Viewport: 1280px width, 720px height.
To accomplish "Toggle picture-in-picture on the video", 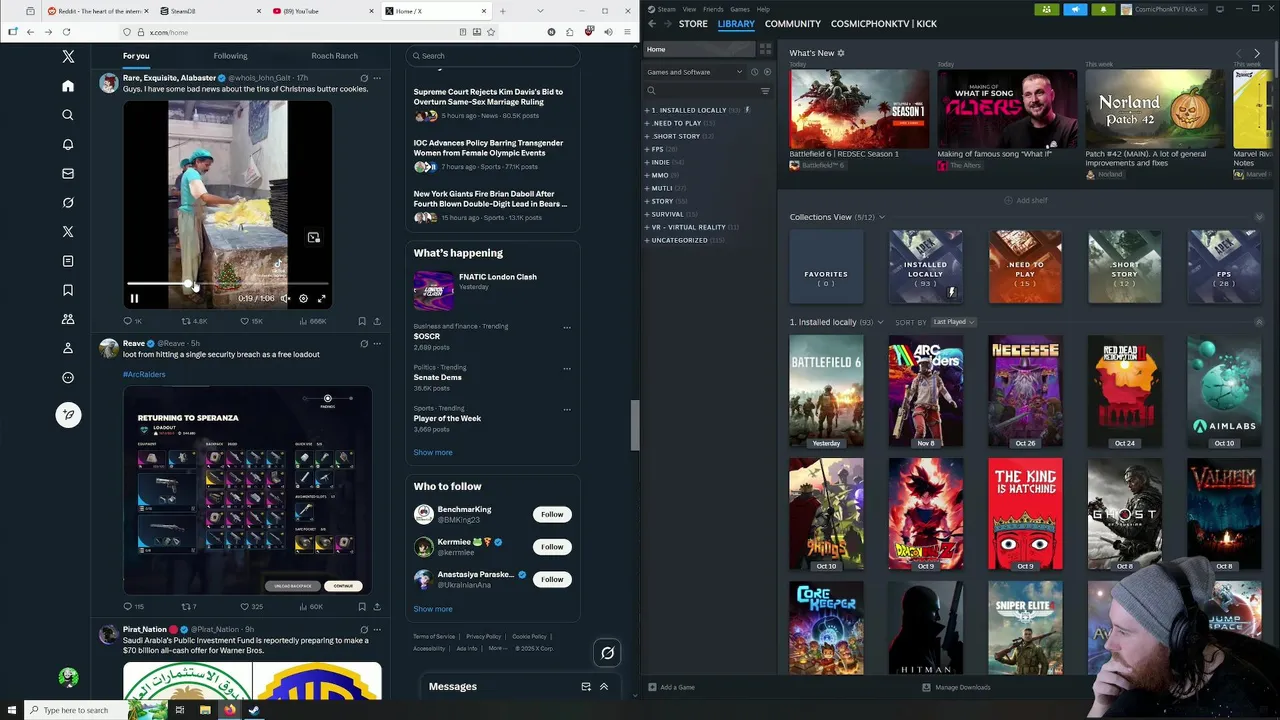I will click(x=313, y=237).
